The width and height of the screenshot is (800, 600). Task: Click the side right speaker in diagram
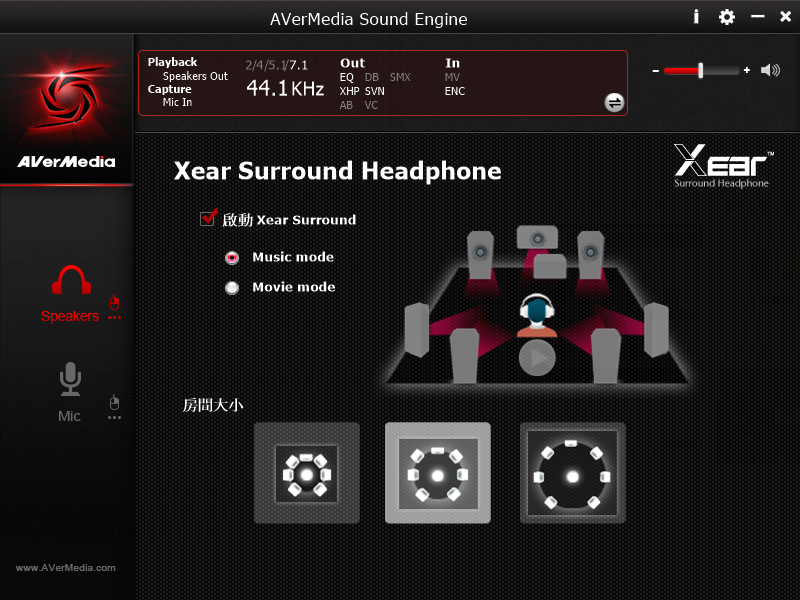tap(656, 330)
